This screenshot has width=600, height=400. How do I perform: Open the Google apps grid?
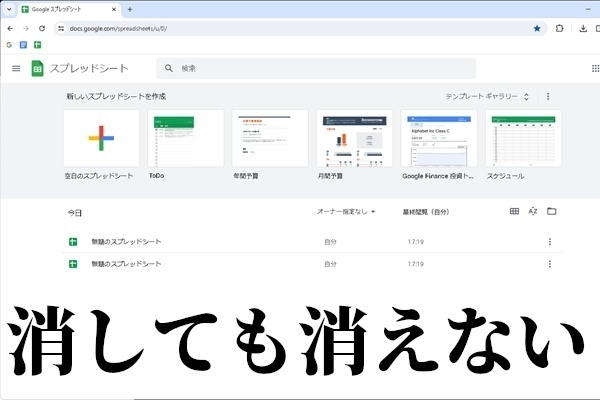[595, 69]
